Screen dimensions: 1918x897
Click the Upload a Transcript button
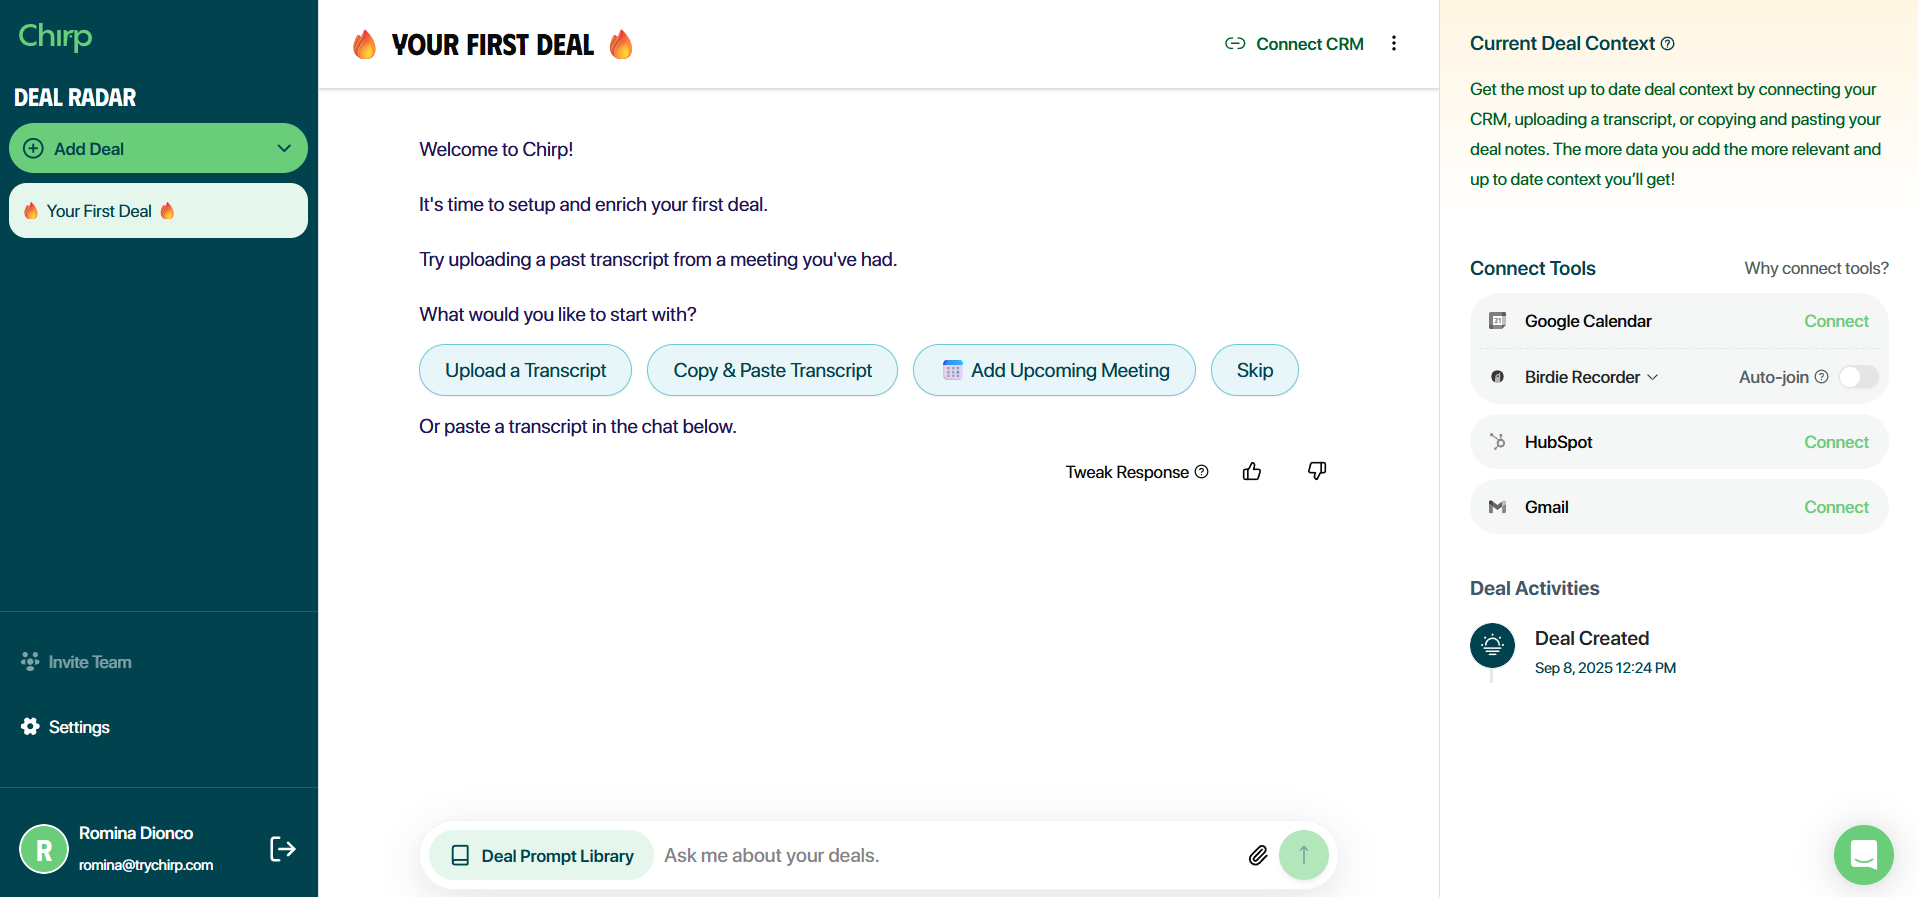point(525,371)
